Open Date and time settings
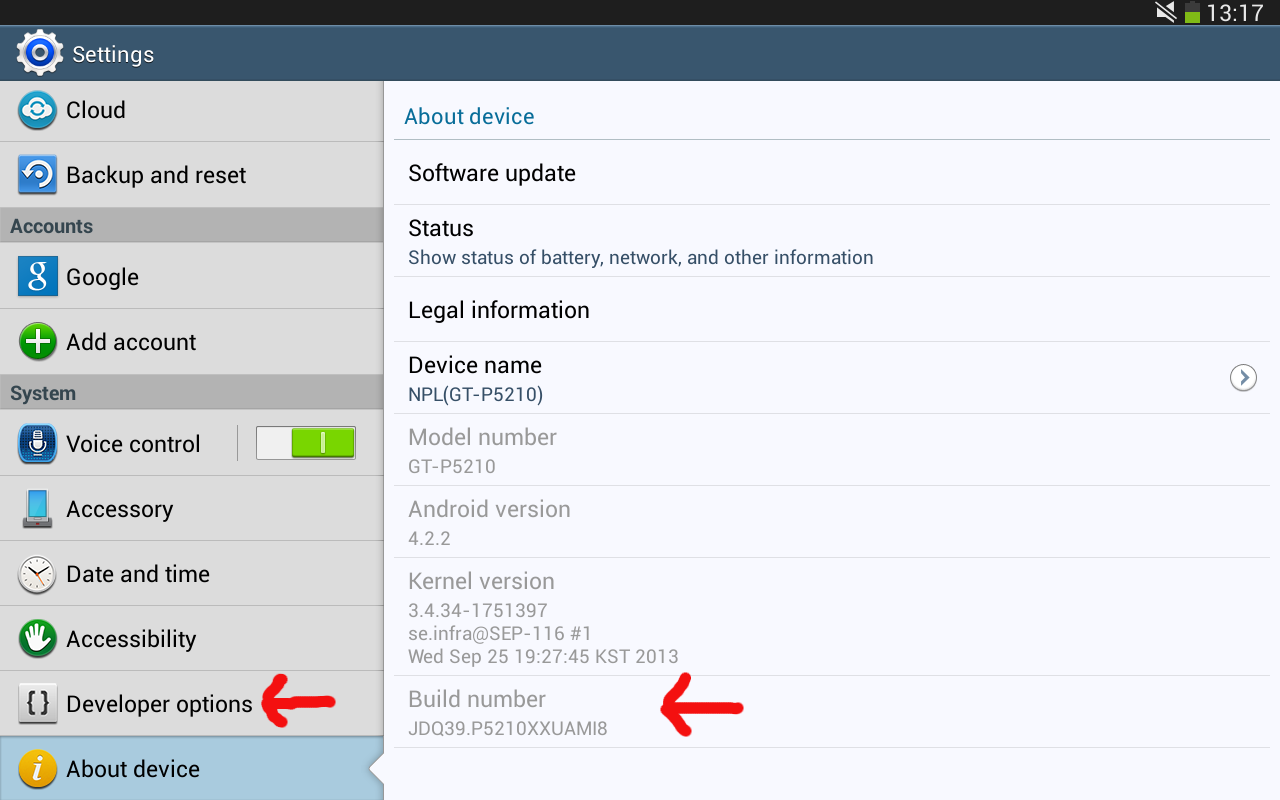This screenshot has height=800, width=1280. (192, 574)
